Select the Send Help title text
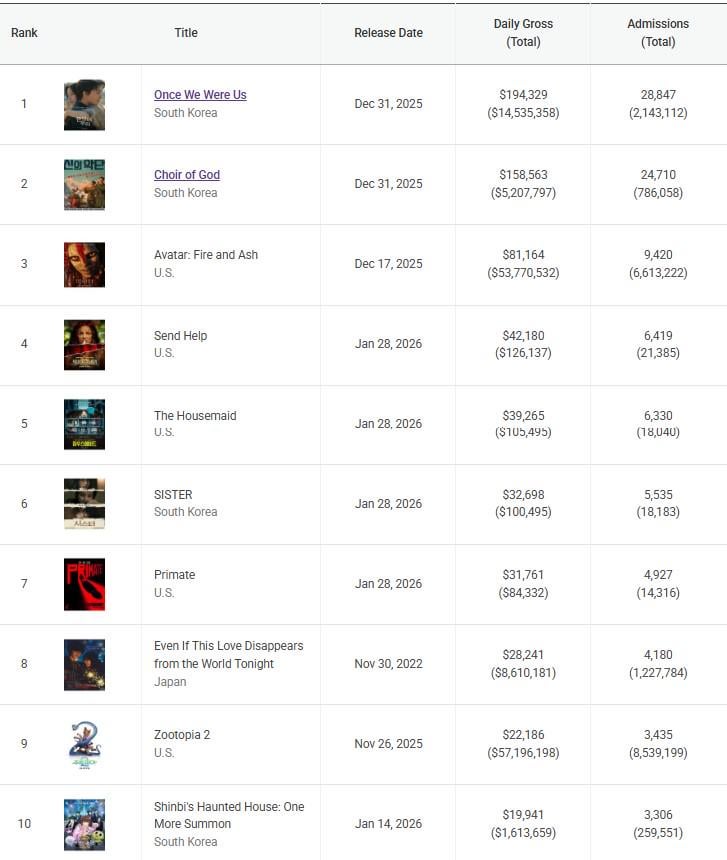Image resolution: width=727 pixels, height=860 pixels. (x=181, y=336)
